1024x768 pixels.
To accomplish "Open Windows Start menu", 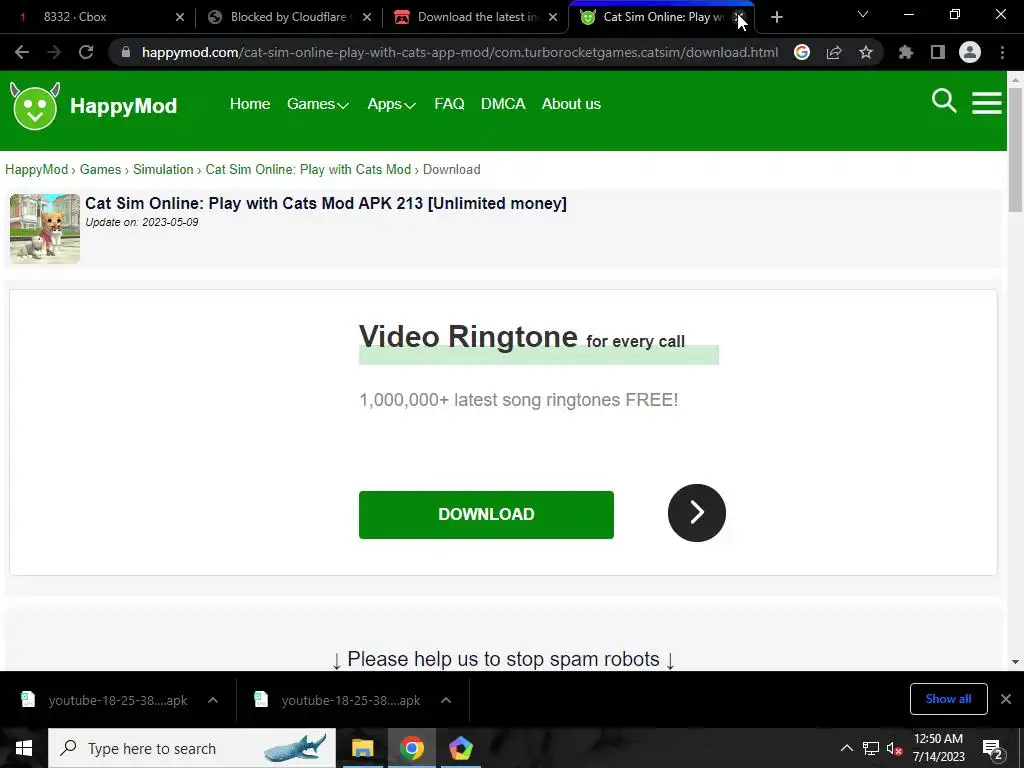I will [x=24, y=748].
